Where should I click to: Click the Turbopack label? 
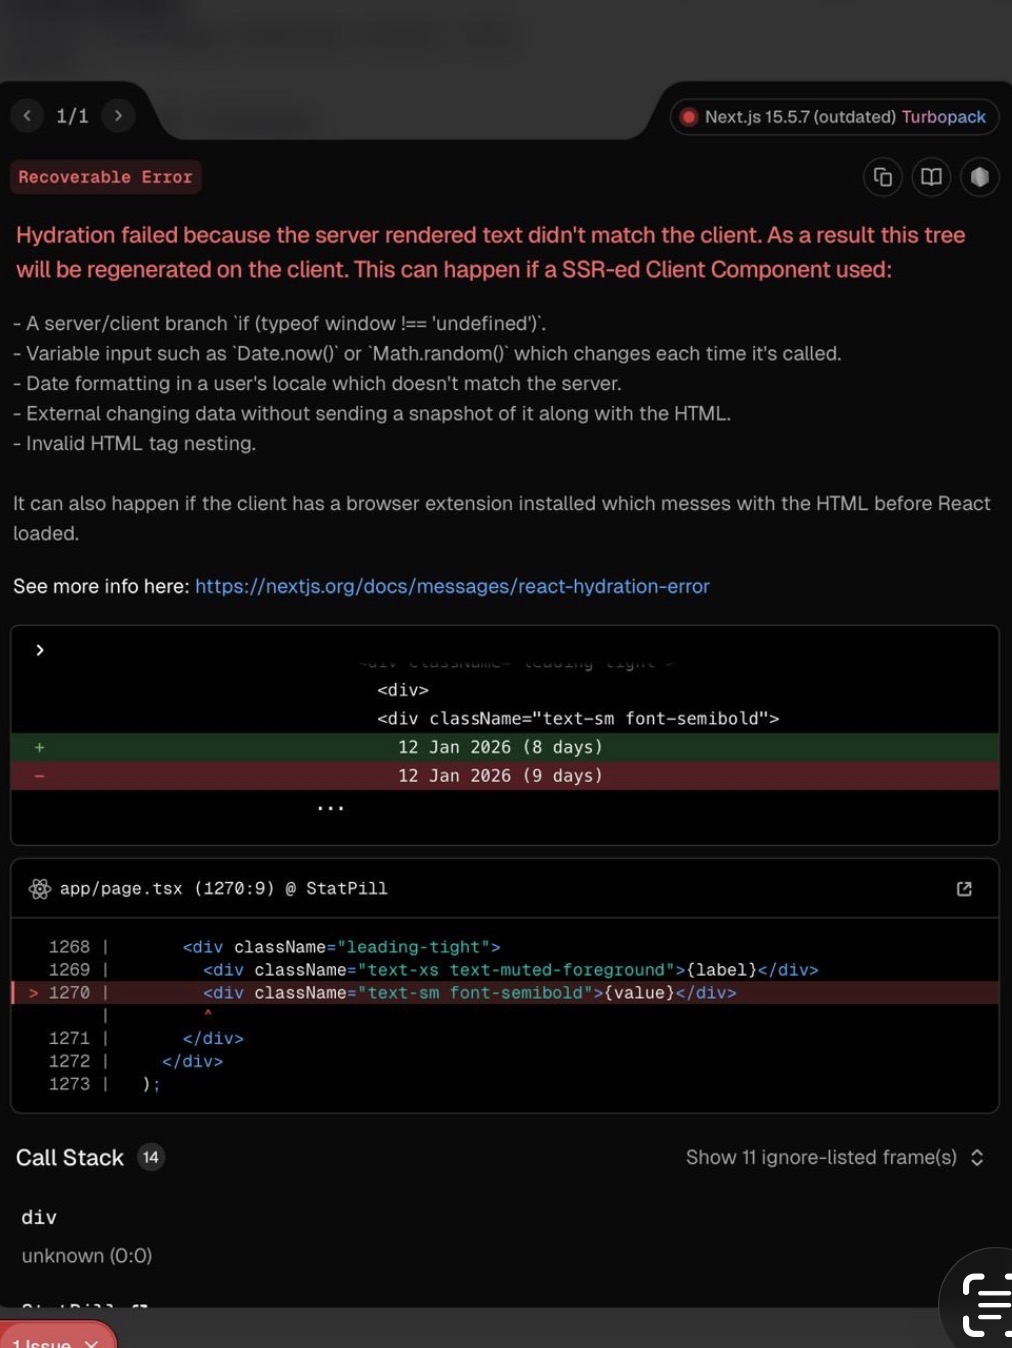point(943,117)
